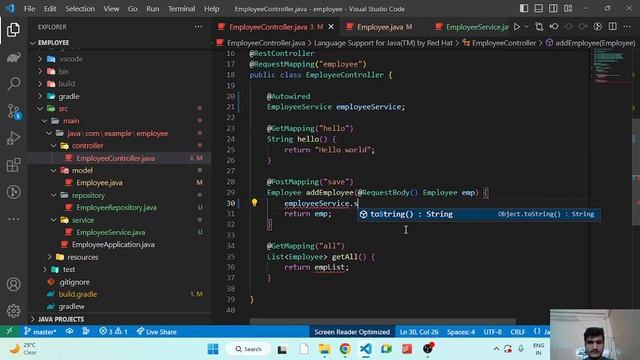Screen dimensions: 640x360
Task: Open the Accounts menu icon
Action: tap(13, 284)
